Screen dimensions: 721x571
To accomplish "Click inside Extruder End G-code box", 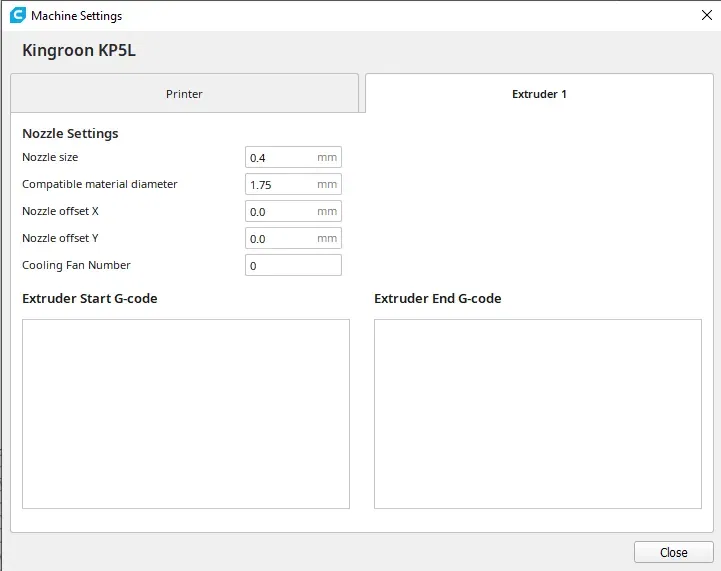I will [538, 414].
